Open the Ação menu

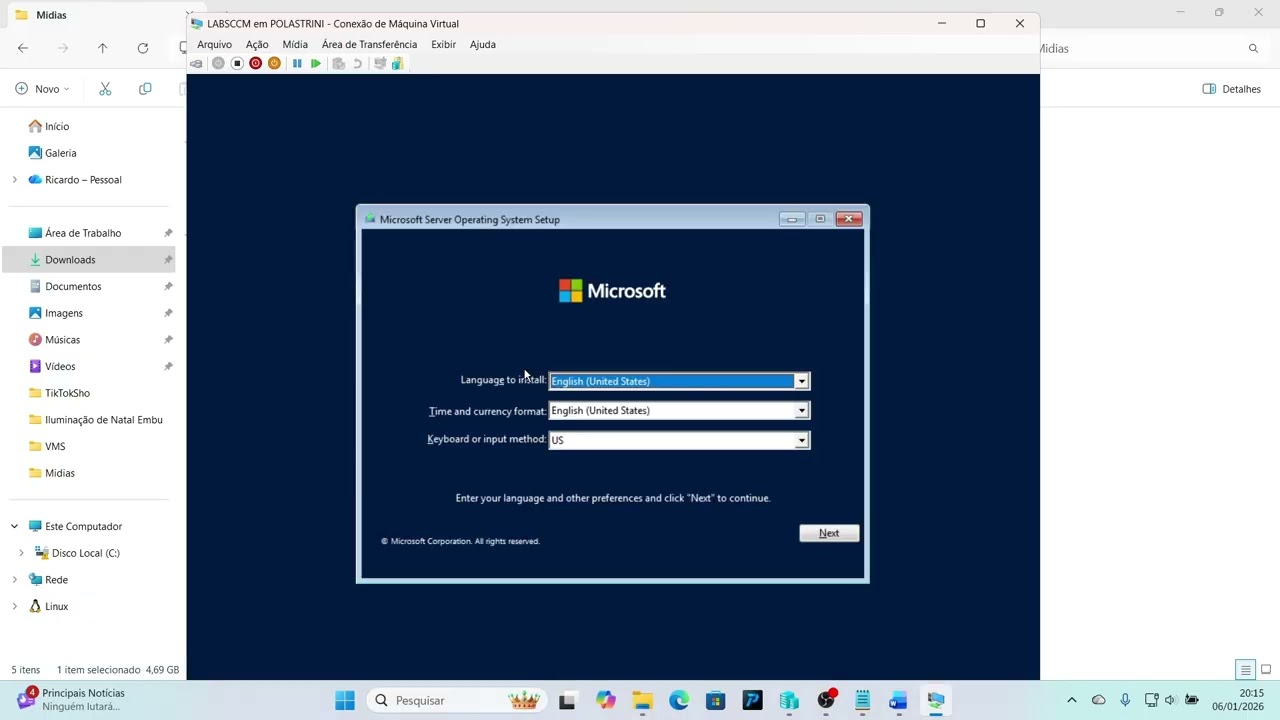click(x=257, y=44)
